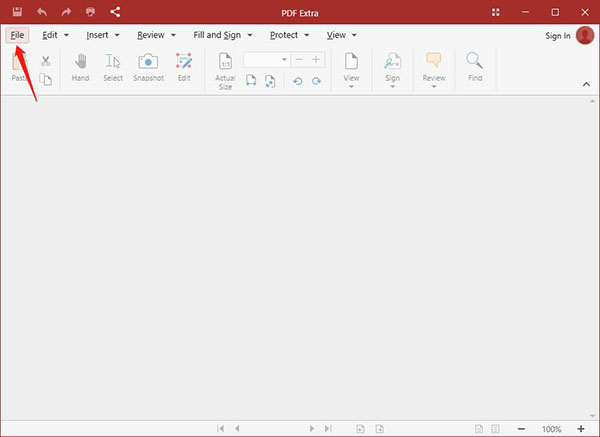This screenshot has width=600, height=437.
Task: Go to previous page button
Action: click(x=237, y=429)
